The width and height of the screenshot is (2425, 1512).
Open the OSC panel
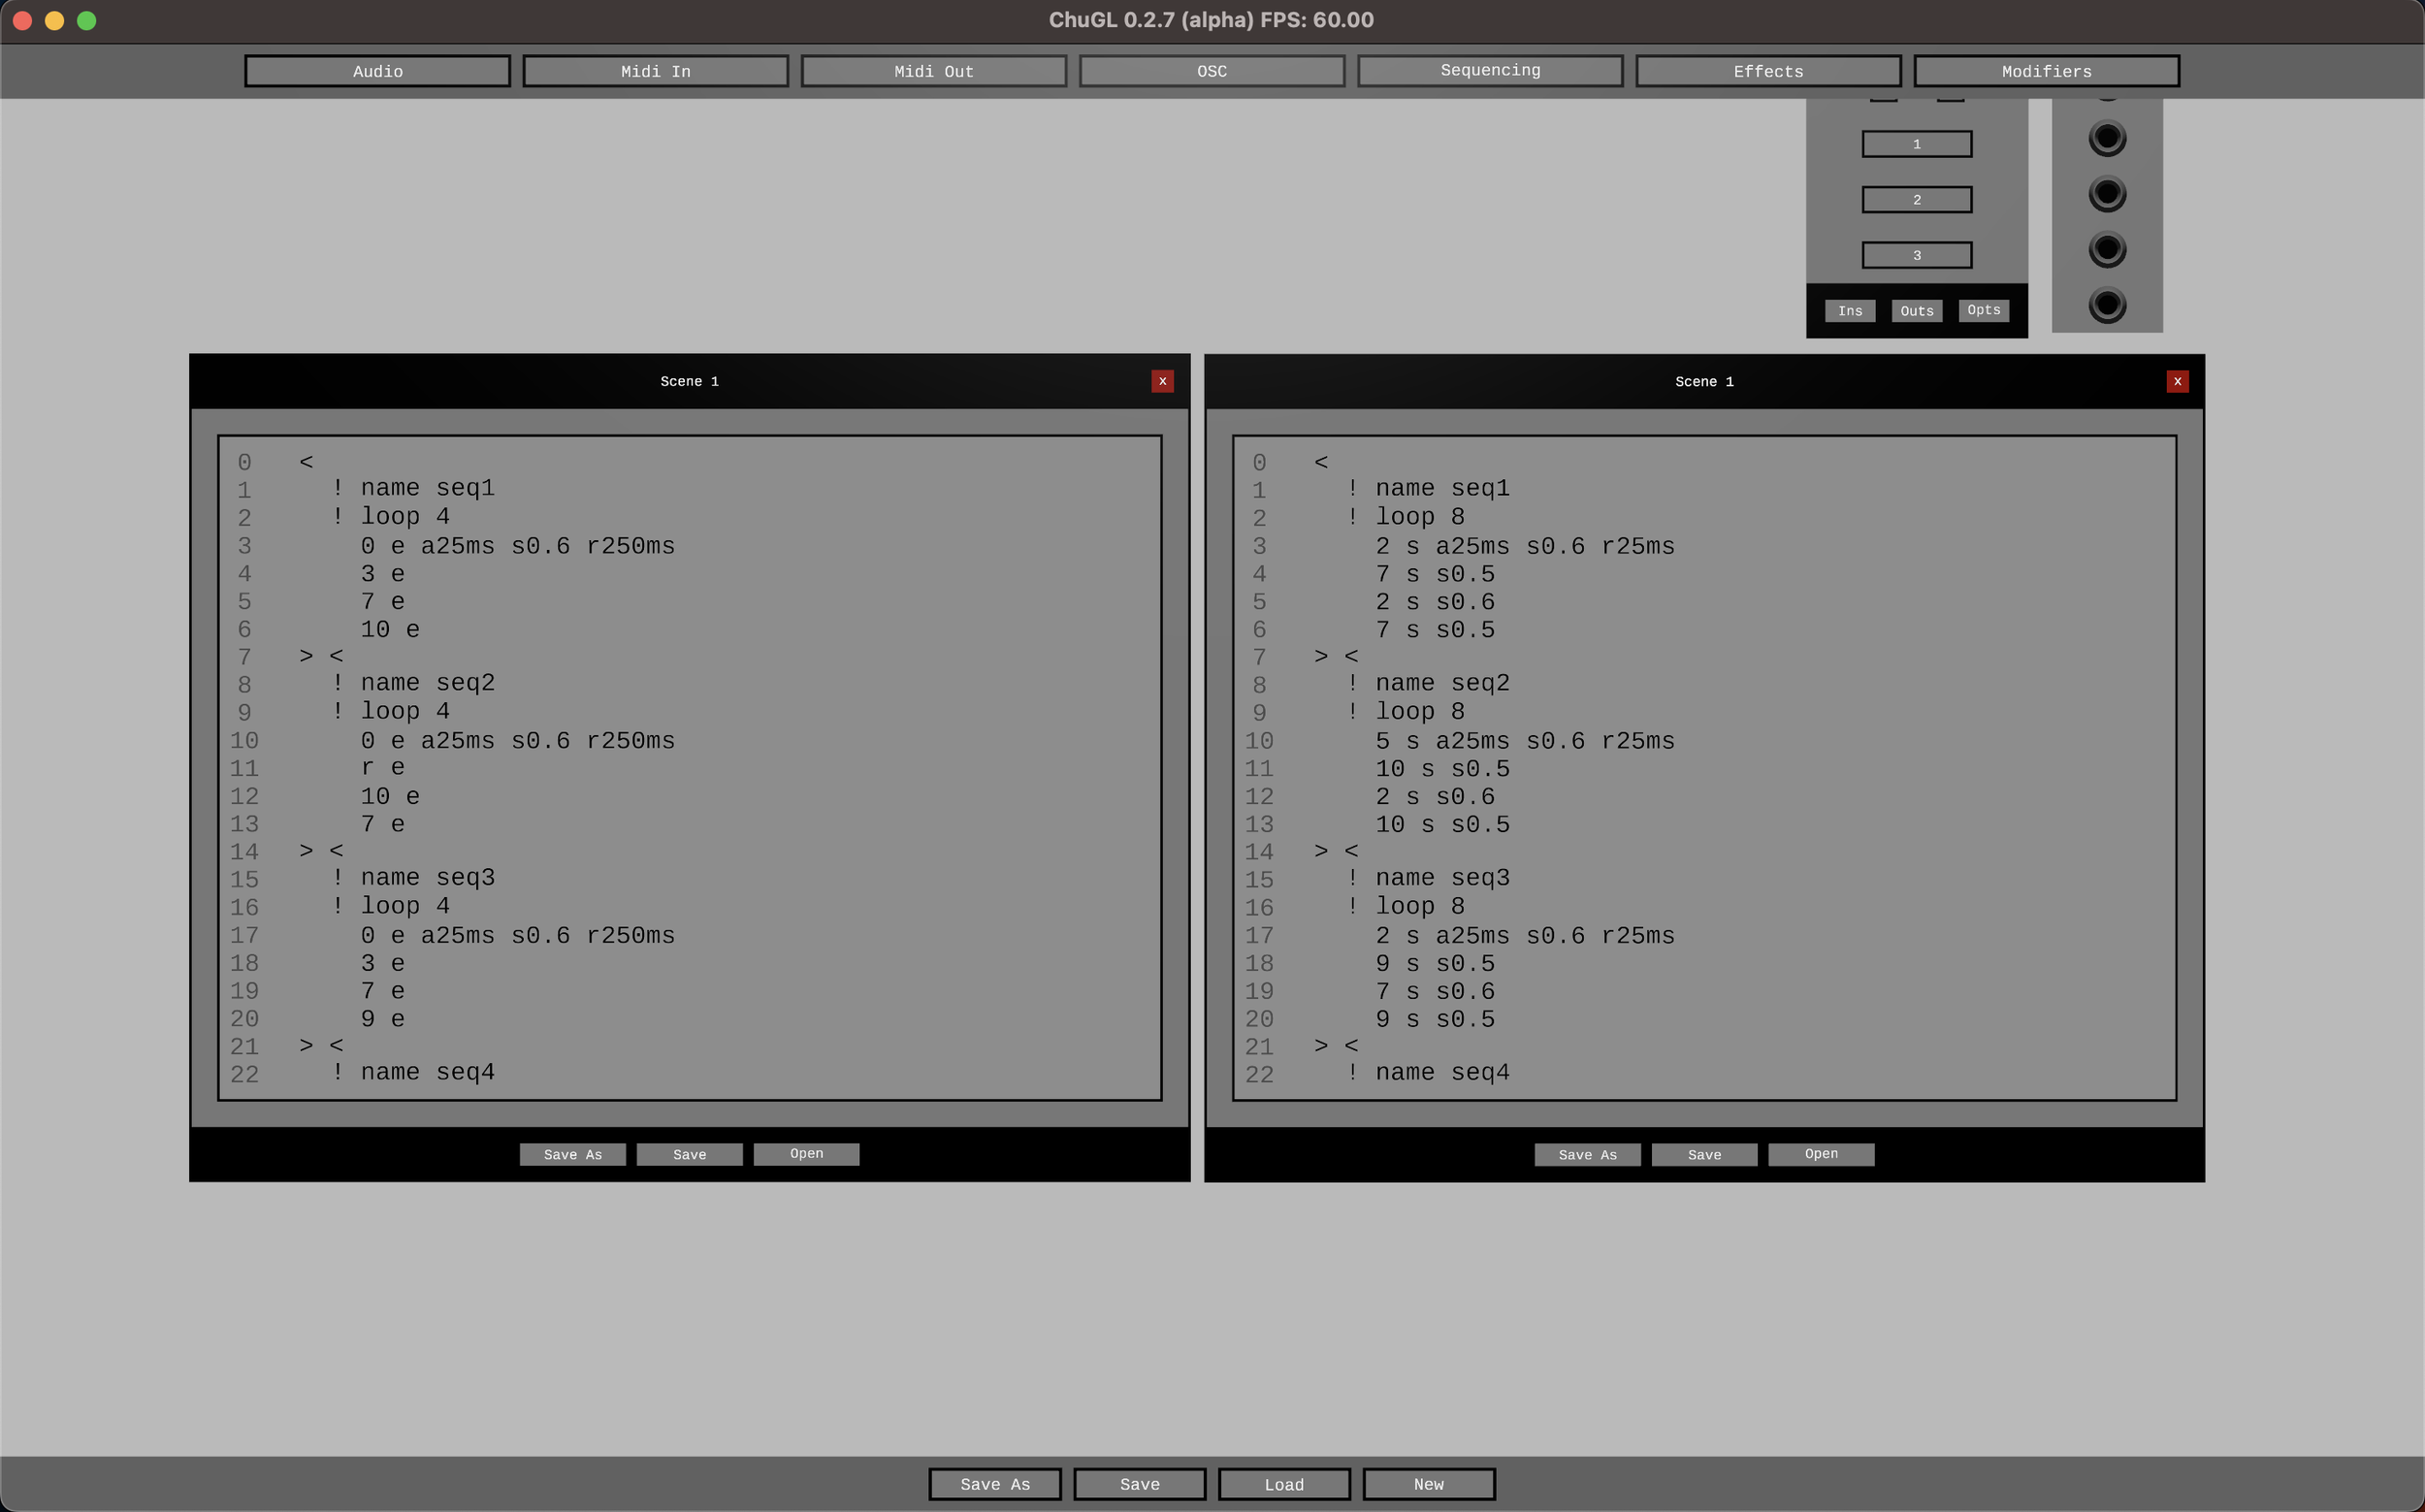(x=1211, y=71)
